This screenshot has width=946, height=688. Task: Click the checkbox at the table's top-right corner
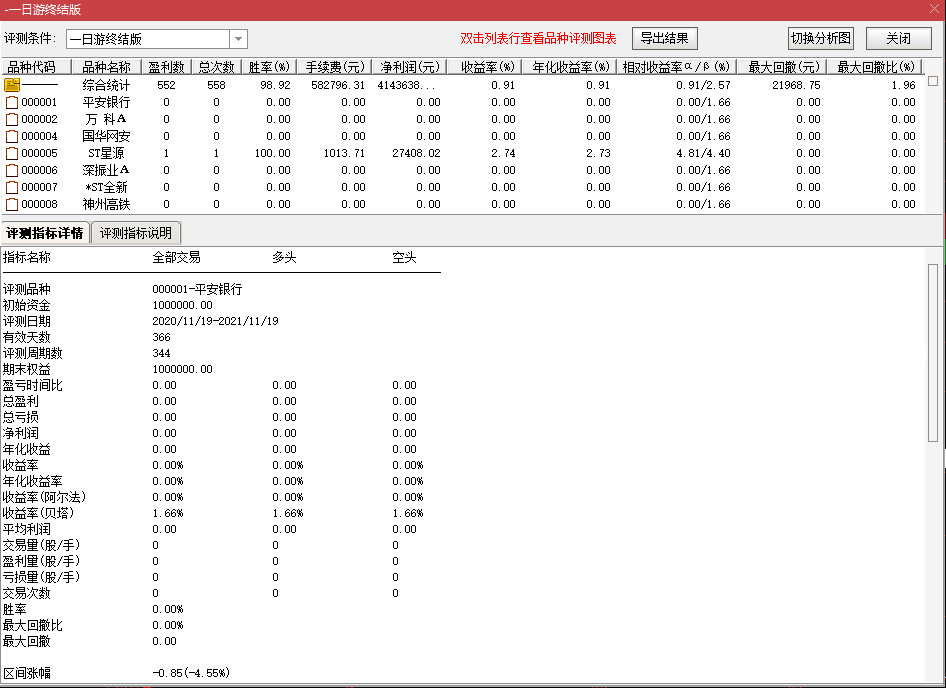[933, 81]
